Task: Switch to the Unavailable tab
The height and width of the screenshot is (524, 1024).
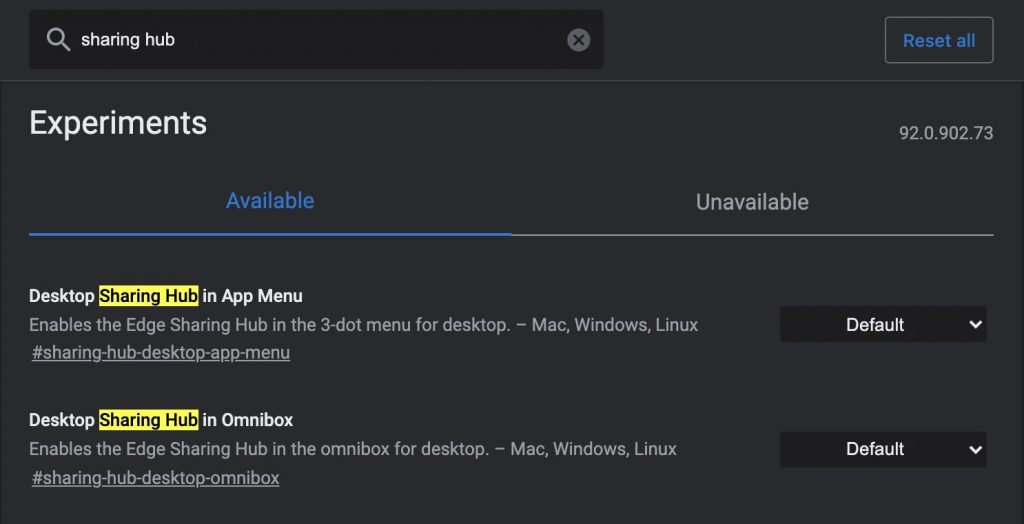Action: (x=752, y=202)
